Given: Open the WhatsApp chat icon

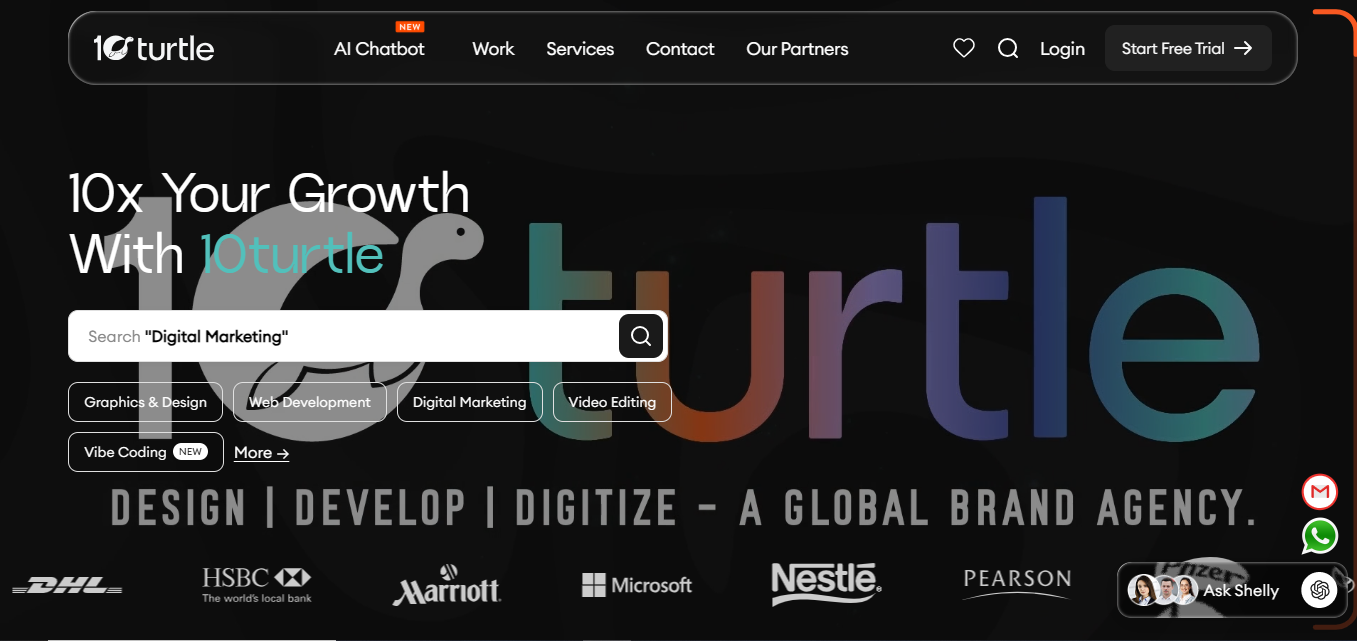Looking at the screenshot, I should (x=1320, y=537).
